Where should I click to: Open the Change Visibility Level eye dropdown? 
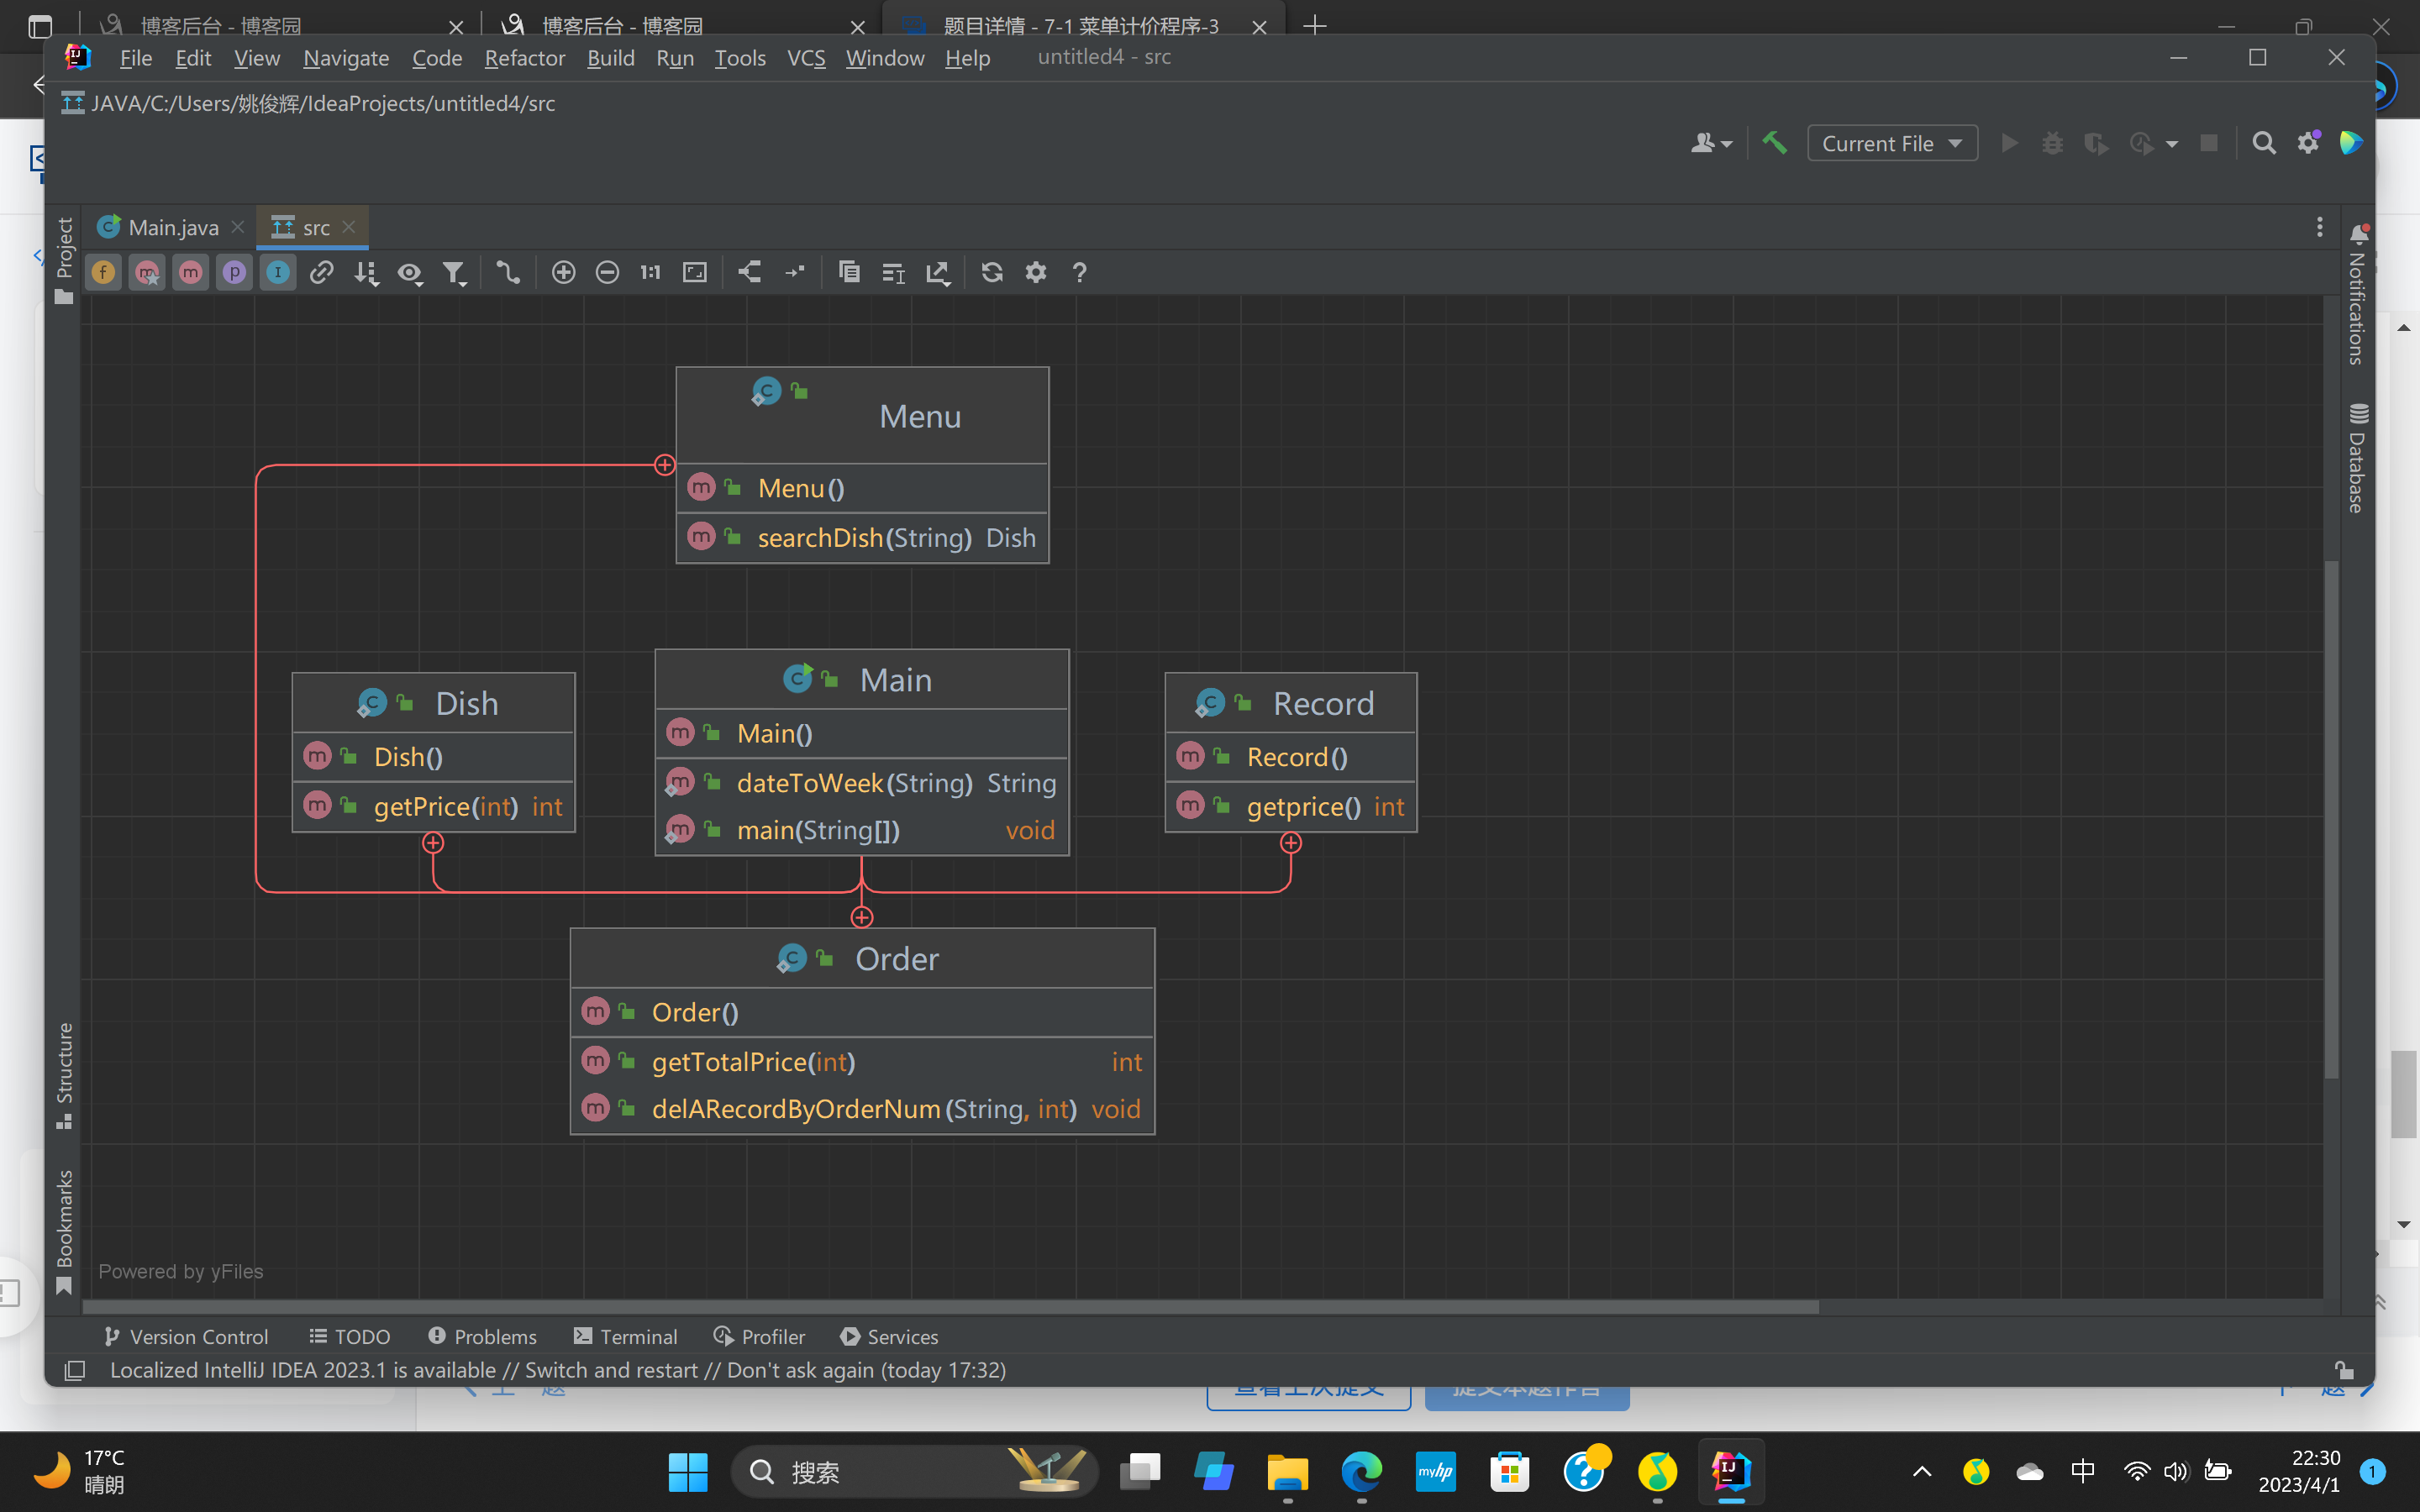pyautogui.click(x=410, y=272)
